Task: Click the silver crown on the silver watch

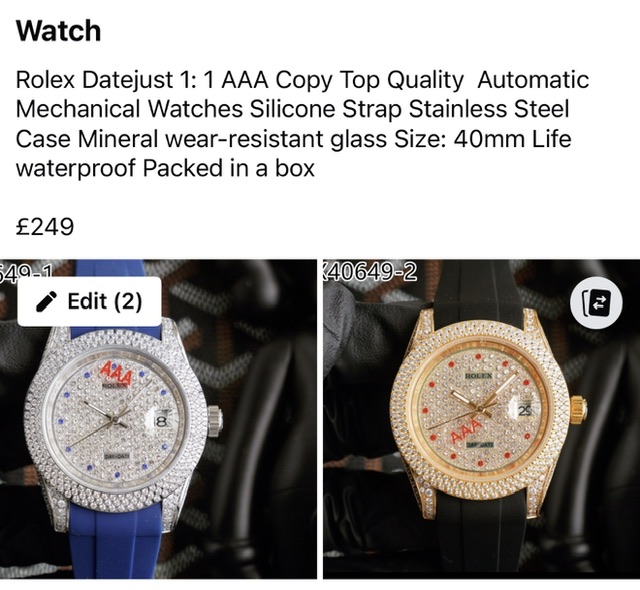Action: tap(215, 420)
